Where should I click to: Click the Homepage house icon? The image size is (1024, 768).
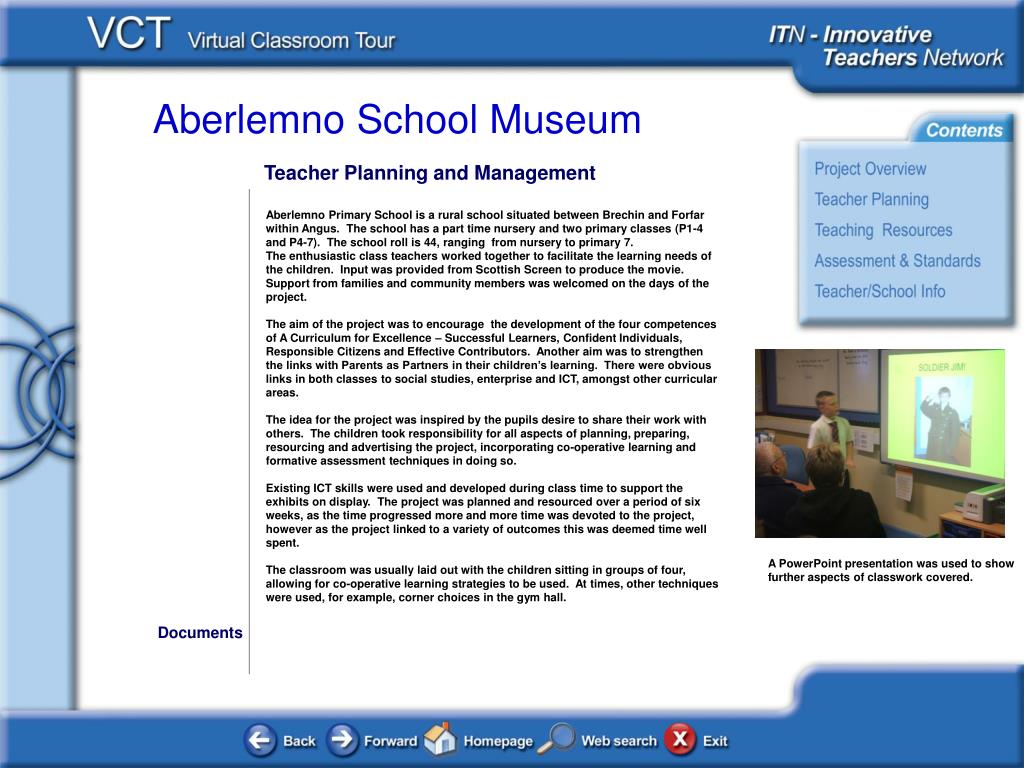pyautogui.click(x=440, y=739)
